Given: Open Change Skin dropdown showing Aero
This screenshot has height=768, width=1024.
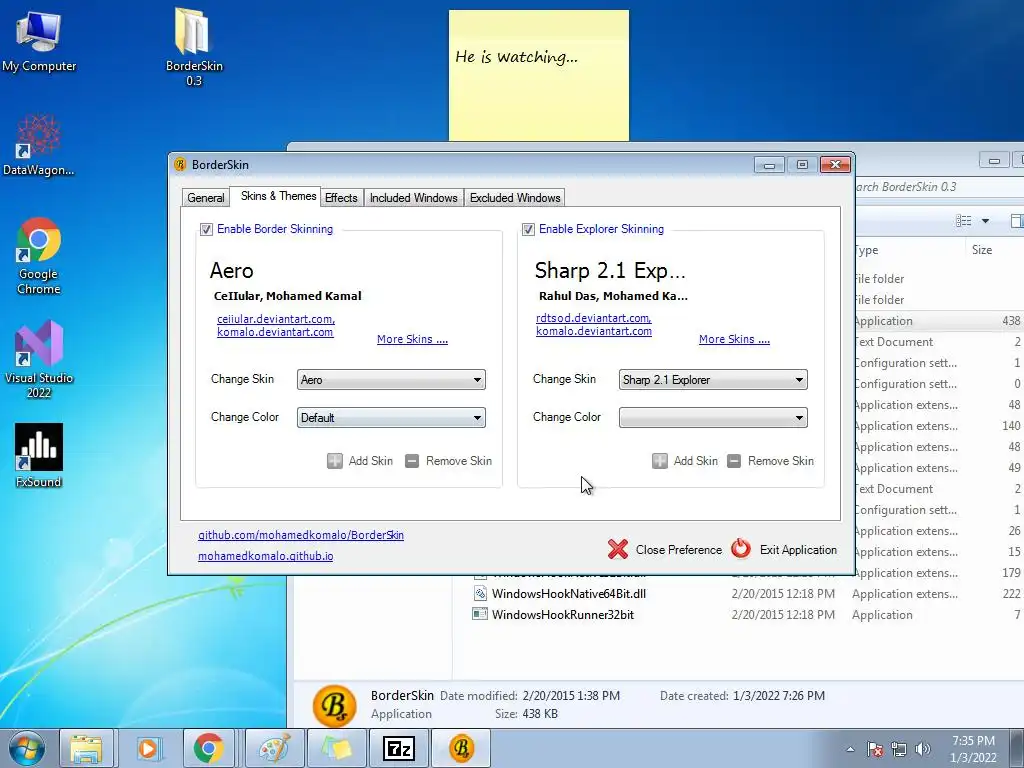Looking at the screenshot, I should pos(391,379).
